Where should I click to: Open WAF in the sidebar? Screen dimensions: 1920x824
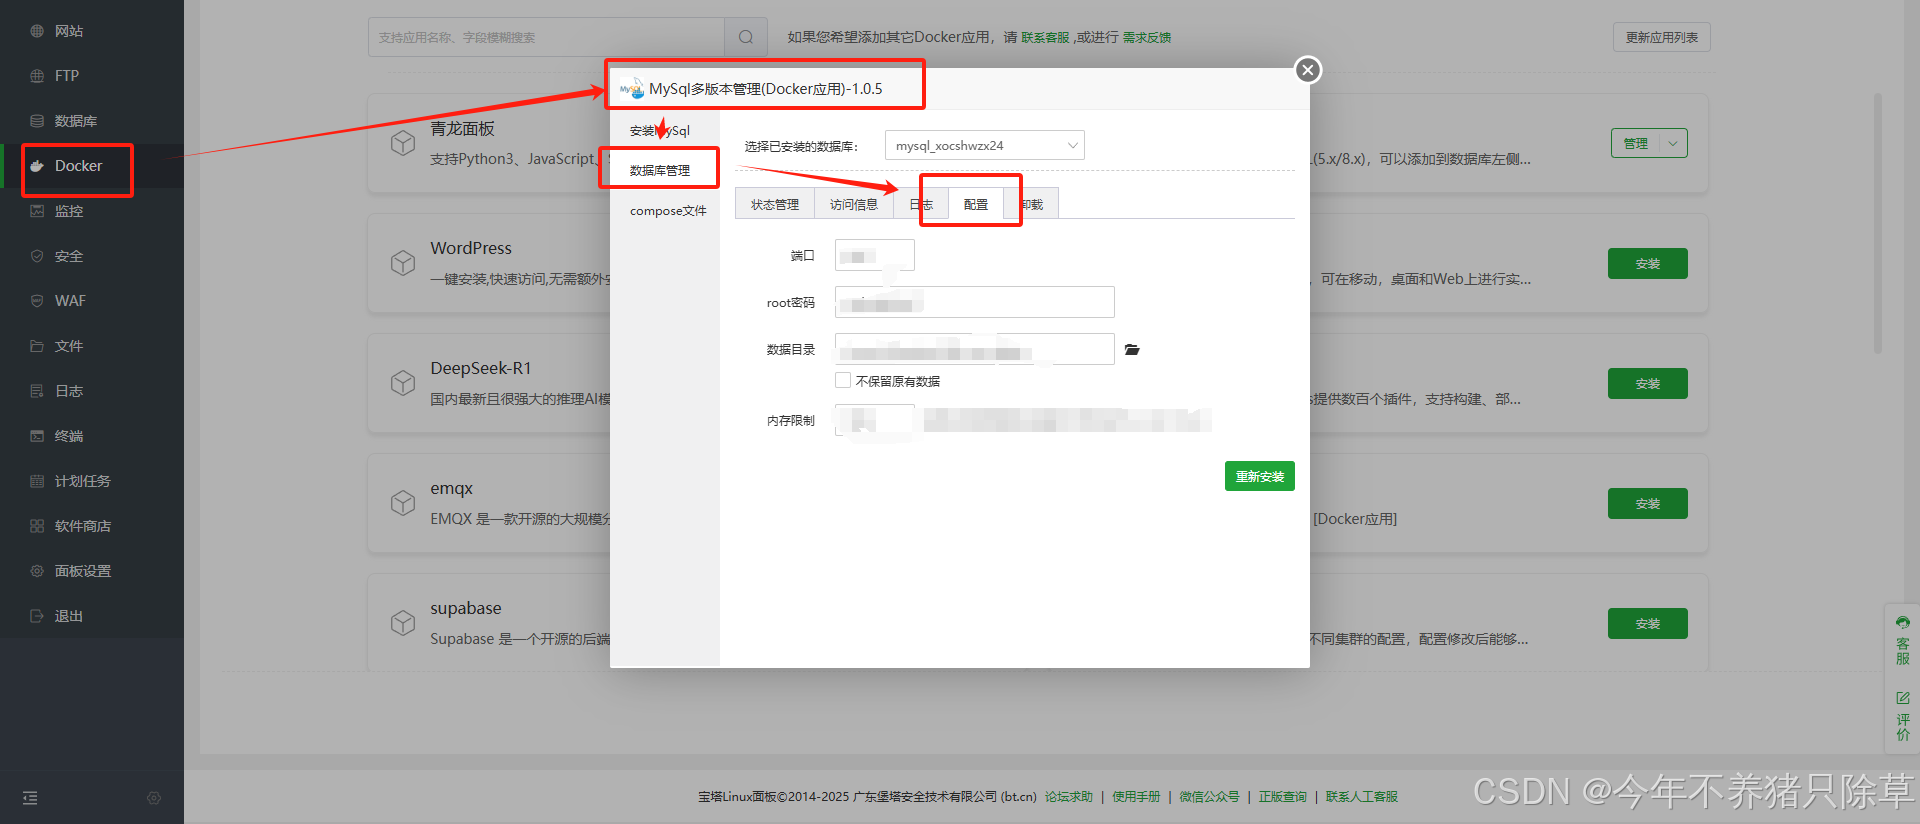click(x=70, y=301)
